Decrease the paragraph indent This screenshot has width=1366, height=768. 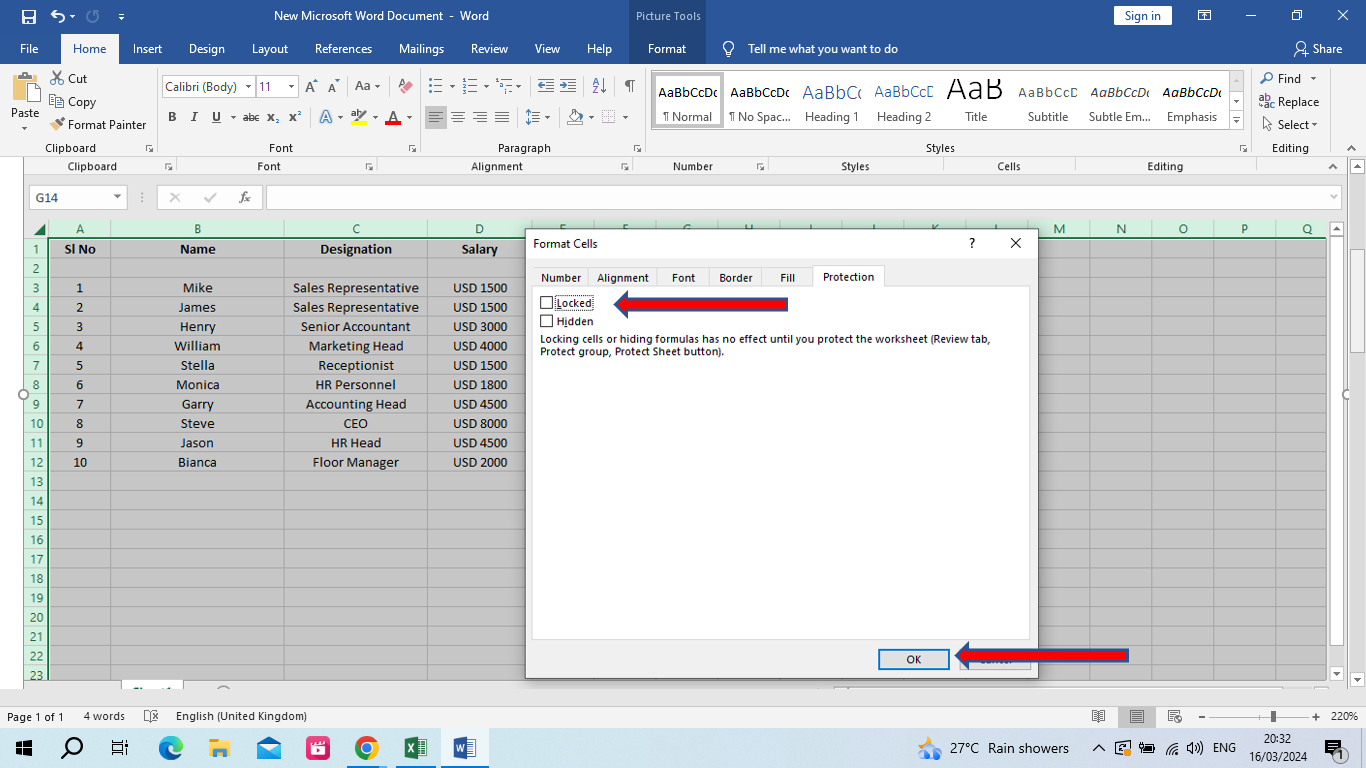pyautogui.click(x=546, y=87)
